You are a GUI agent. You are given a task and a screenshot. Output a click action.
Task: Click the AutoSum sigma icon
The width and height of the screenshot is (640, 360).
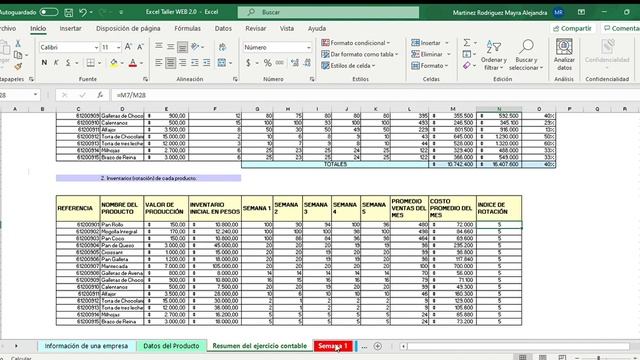click(467, 42)
